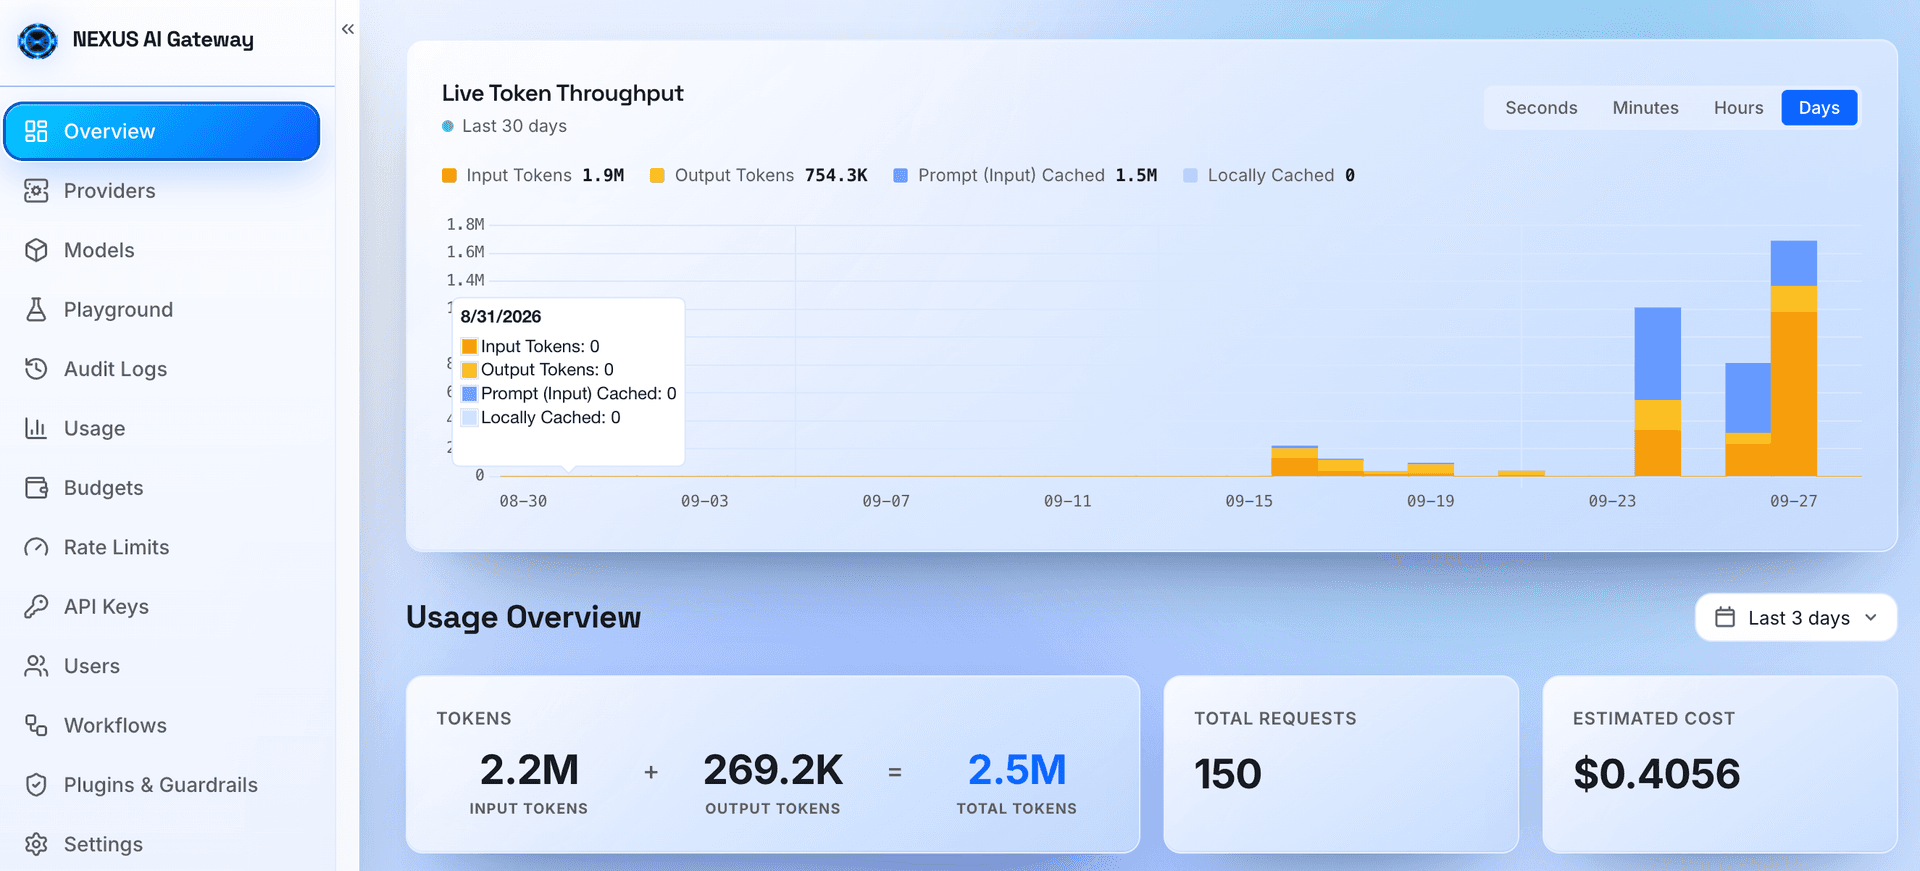The width and height of the screenshot is (1920, 871).
Task: Open Audit Logs history icon
Action: [36, 369]
